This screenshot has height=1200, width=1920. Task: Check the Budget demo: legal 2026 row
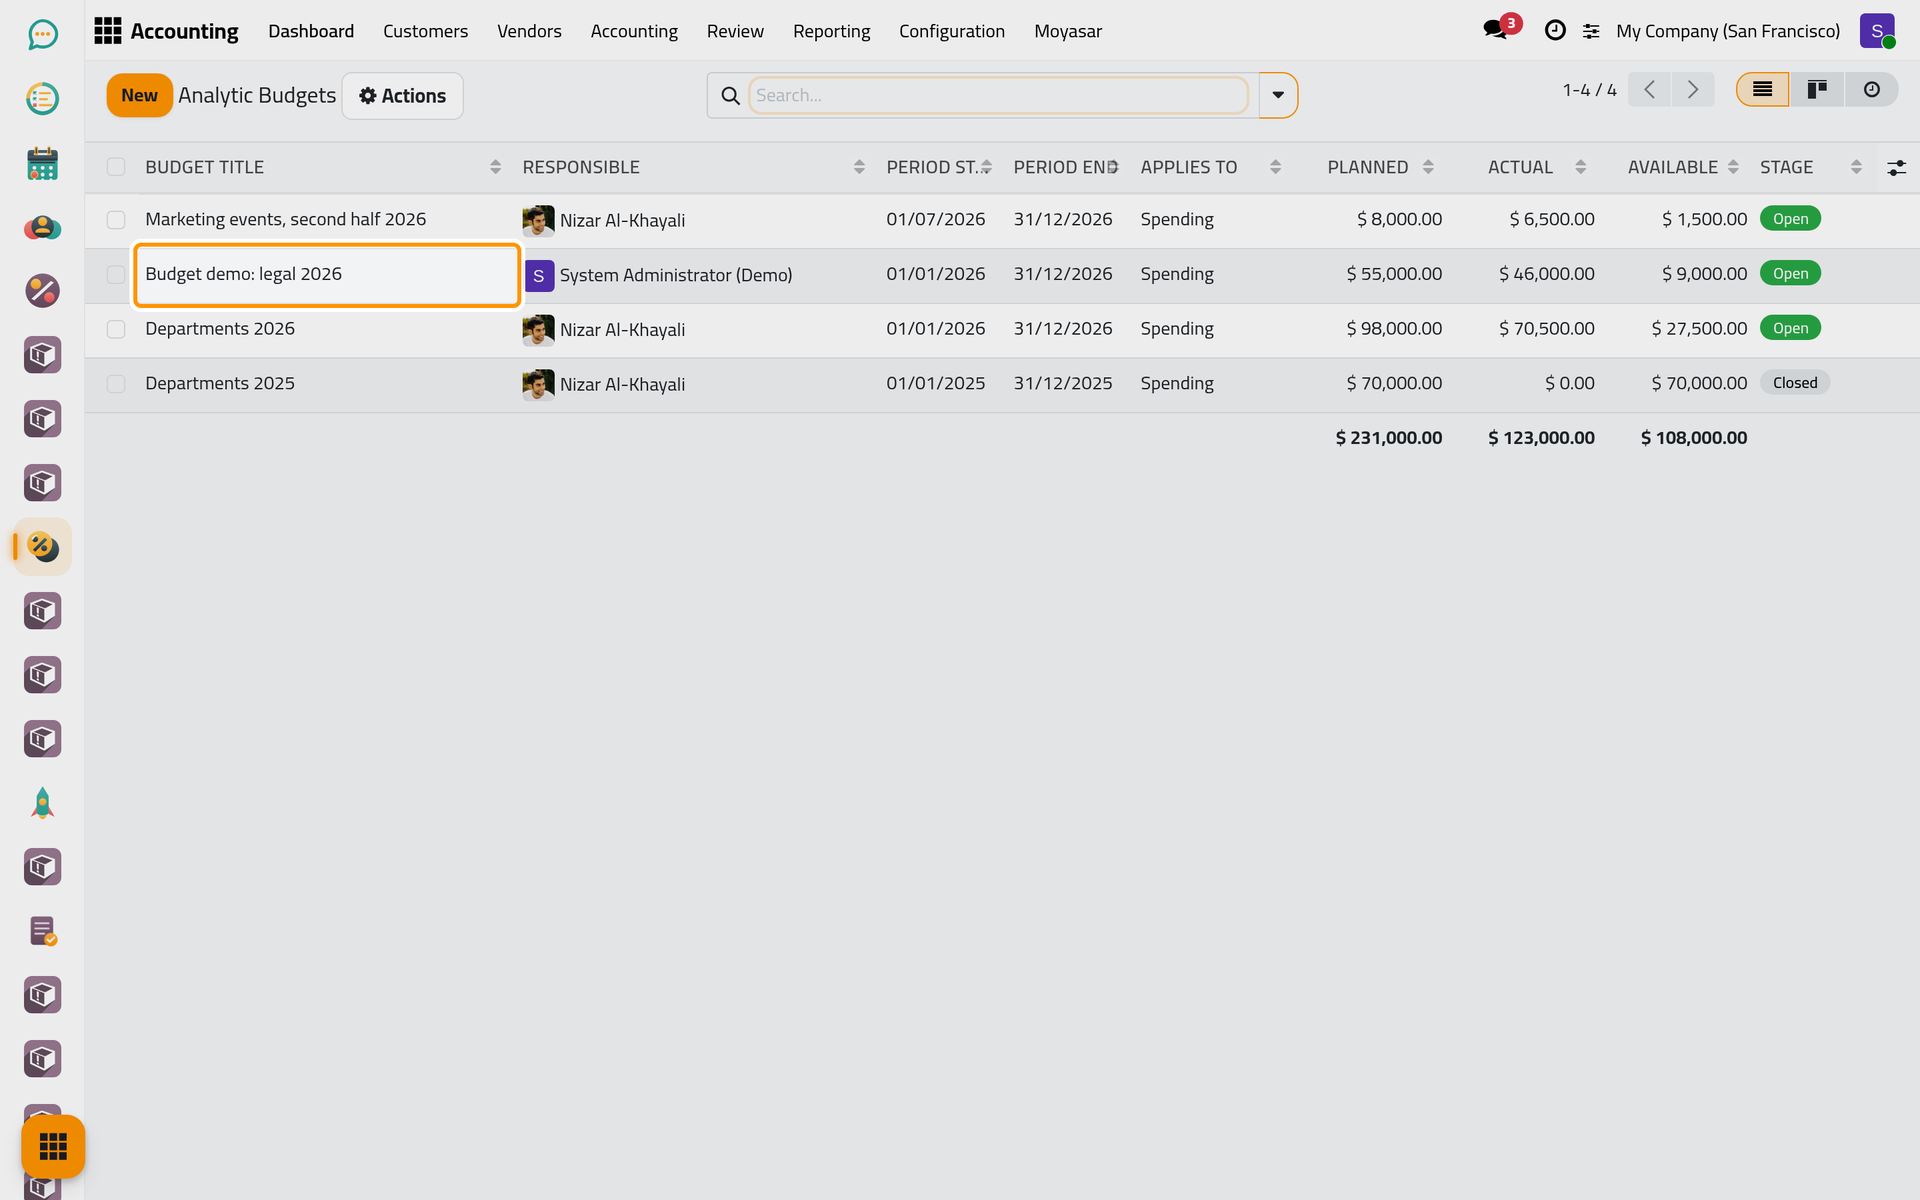click(x=116, y=274)
